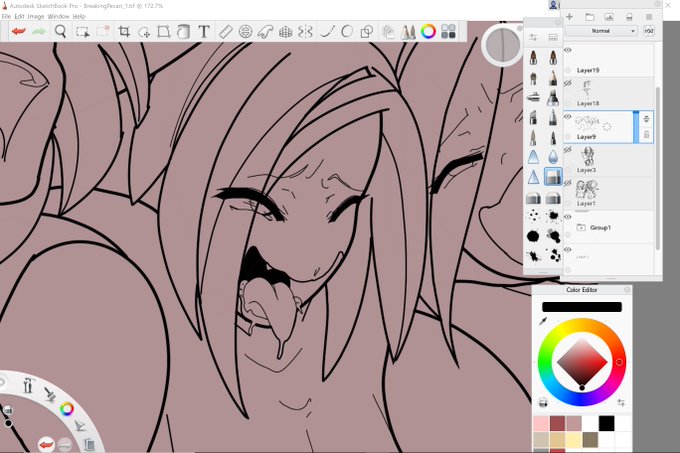Viewport: 680px width, 453px height.
Task: Select the selected gradient fill brush
Action: (553, 176)
